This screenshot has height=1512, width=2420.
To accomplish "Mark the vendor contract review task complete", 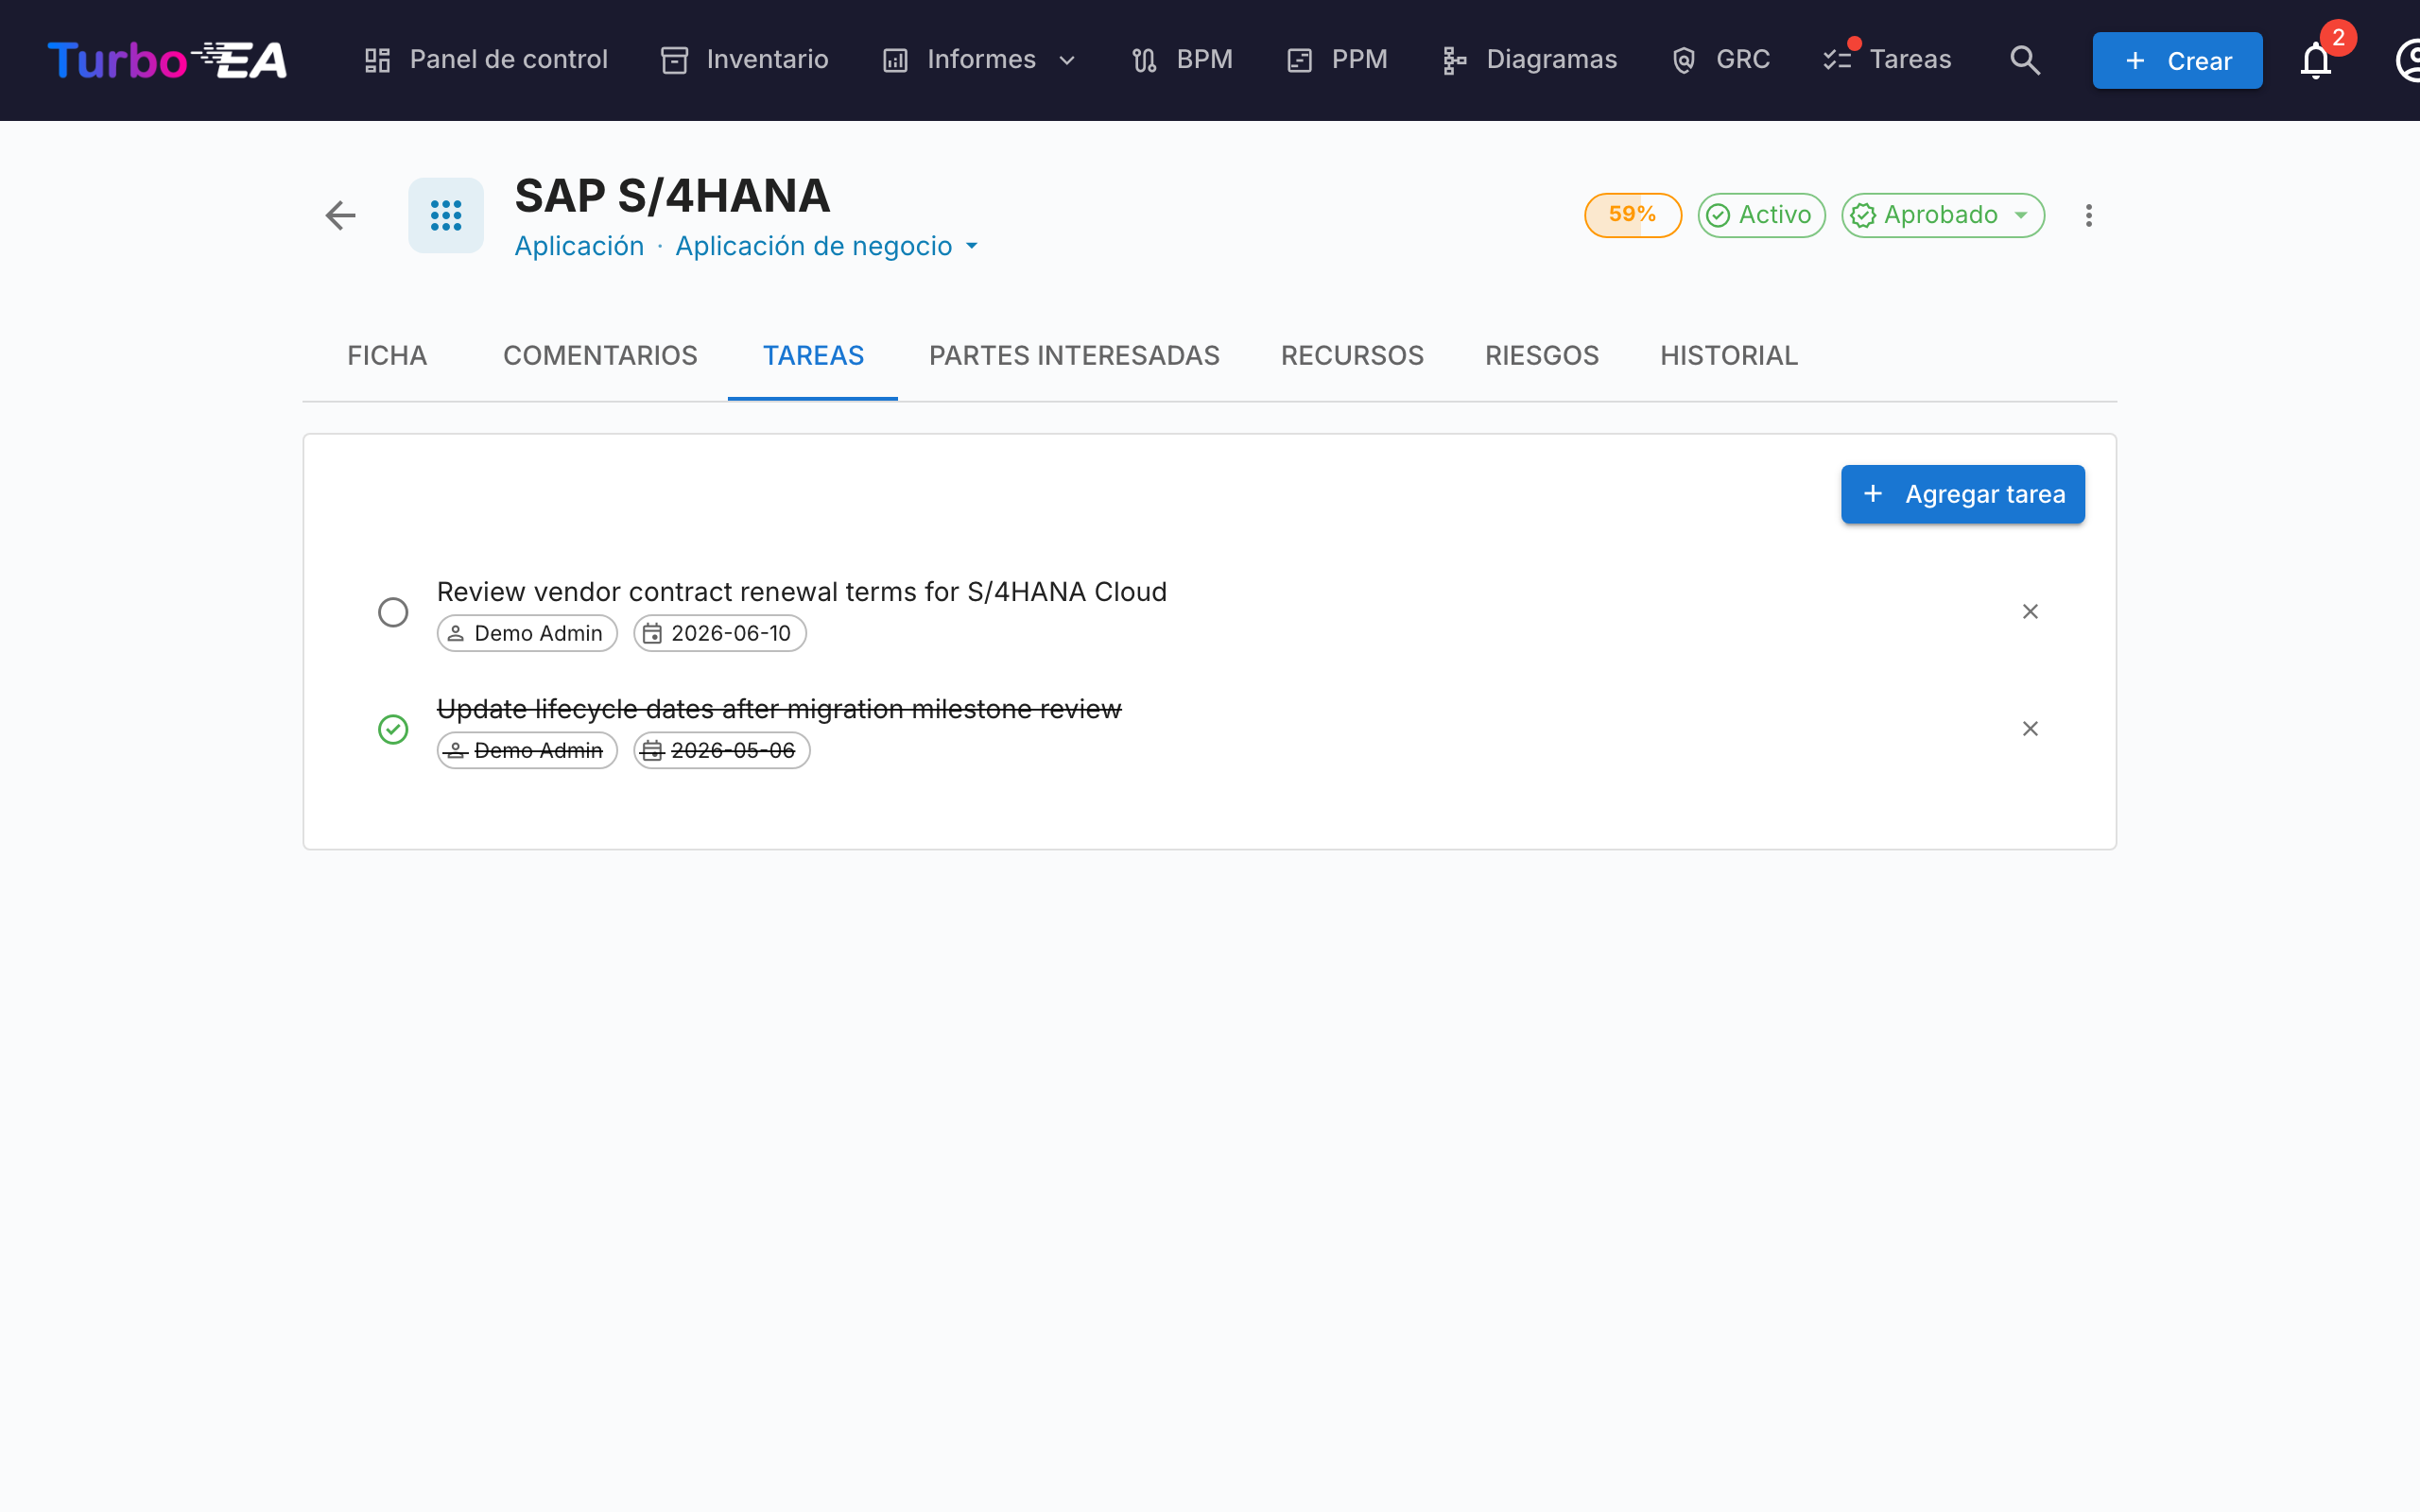I will 393,612.
